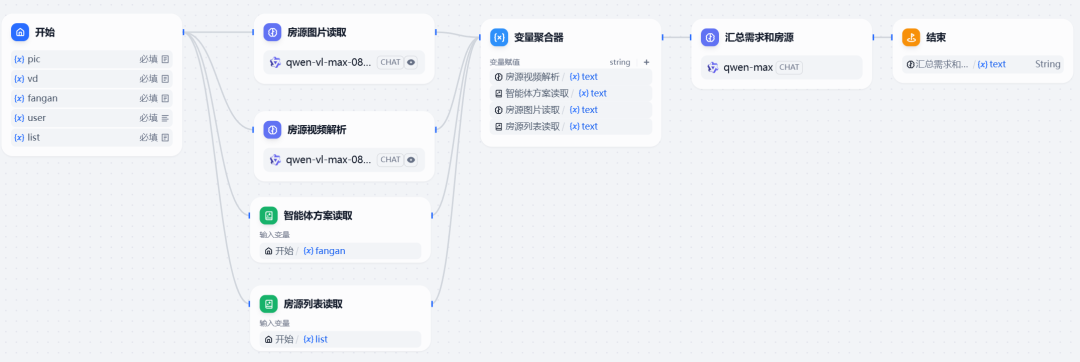1080x362 pixels.
Task: Click the 必填 label on user row
Action: (149, 118)
